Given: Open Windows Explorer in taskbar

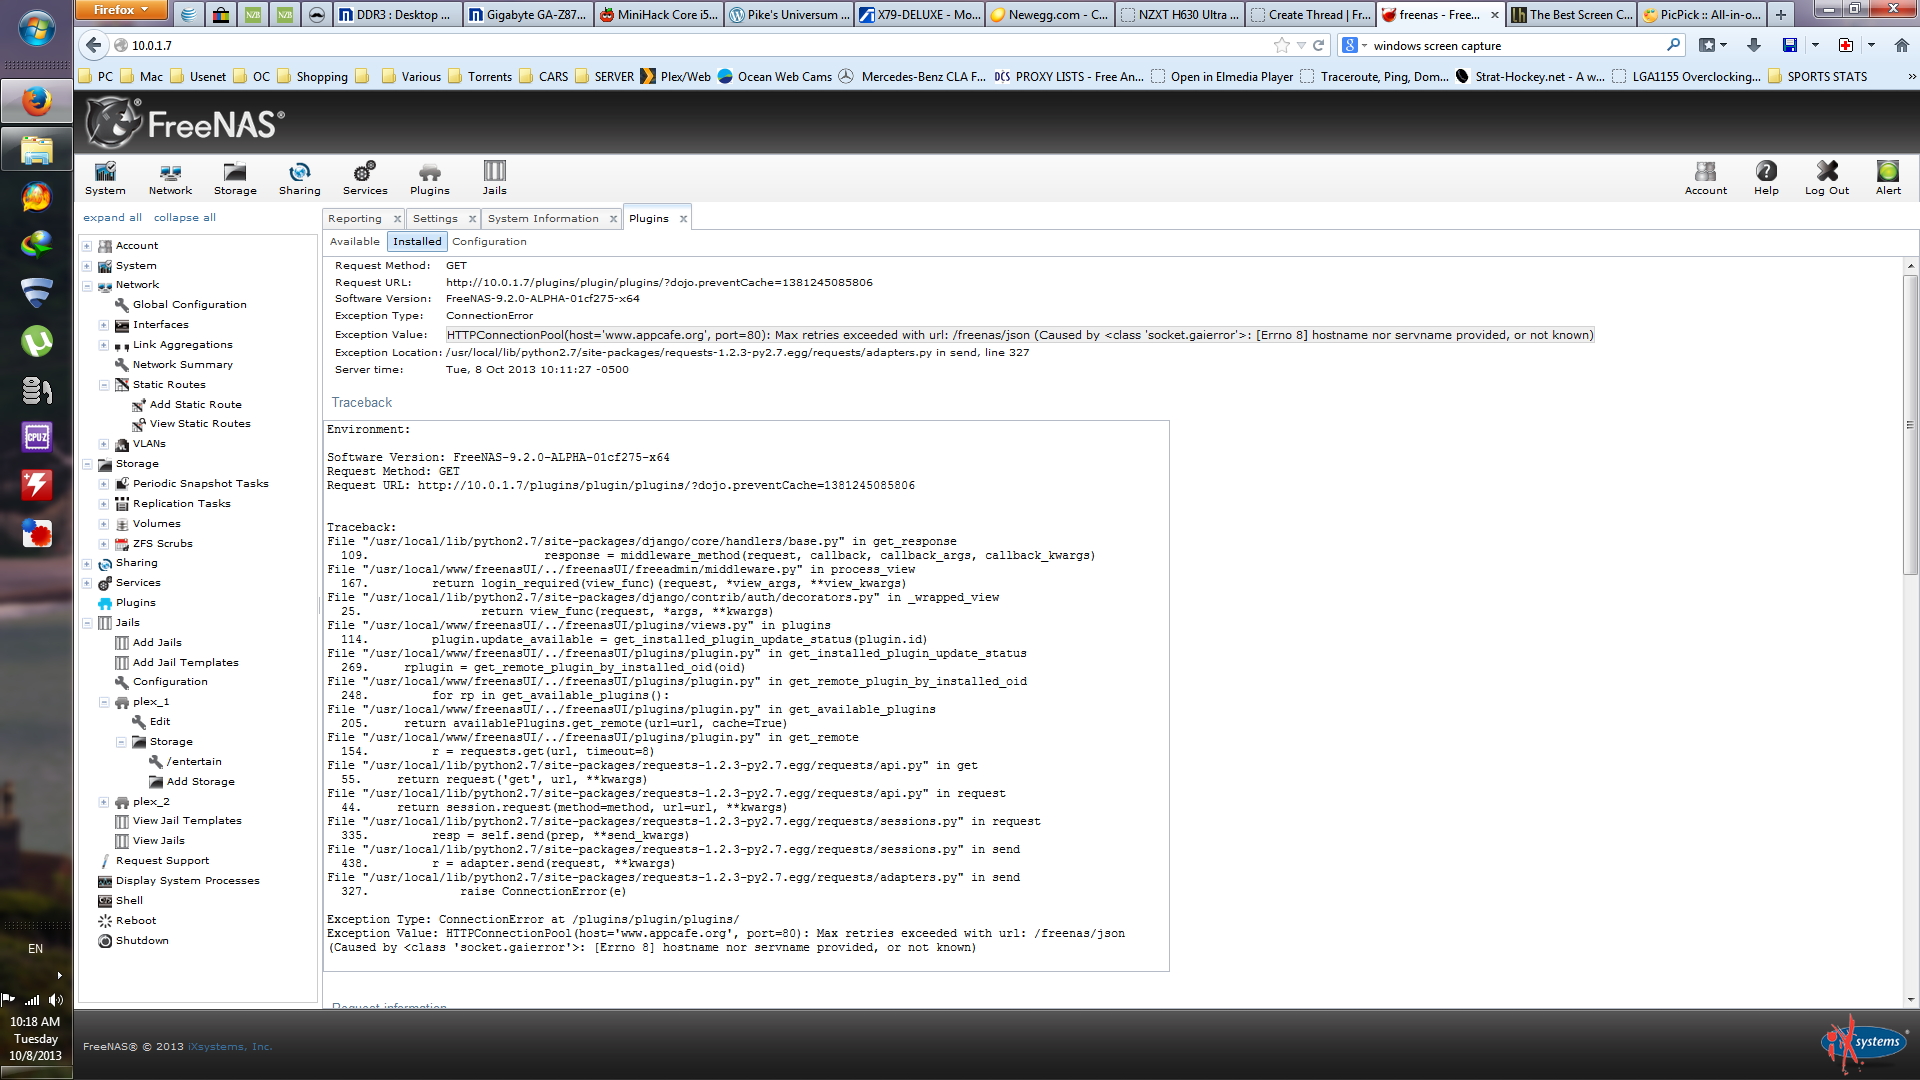Looking at the screenshot, I should (x=36, y=151).
